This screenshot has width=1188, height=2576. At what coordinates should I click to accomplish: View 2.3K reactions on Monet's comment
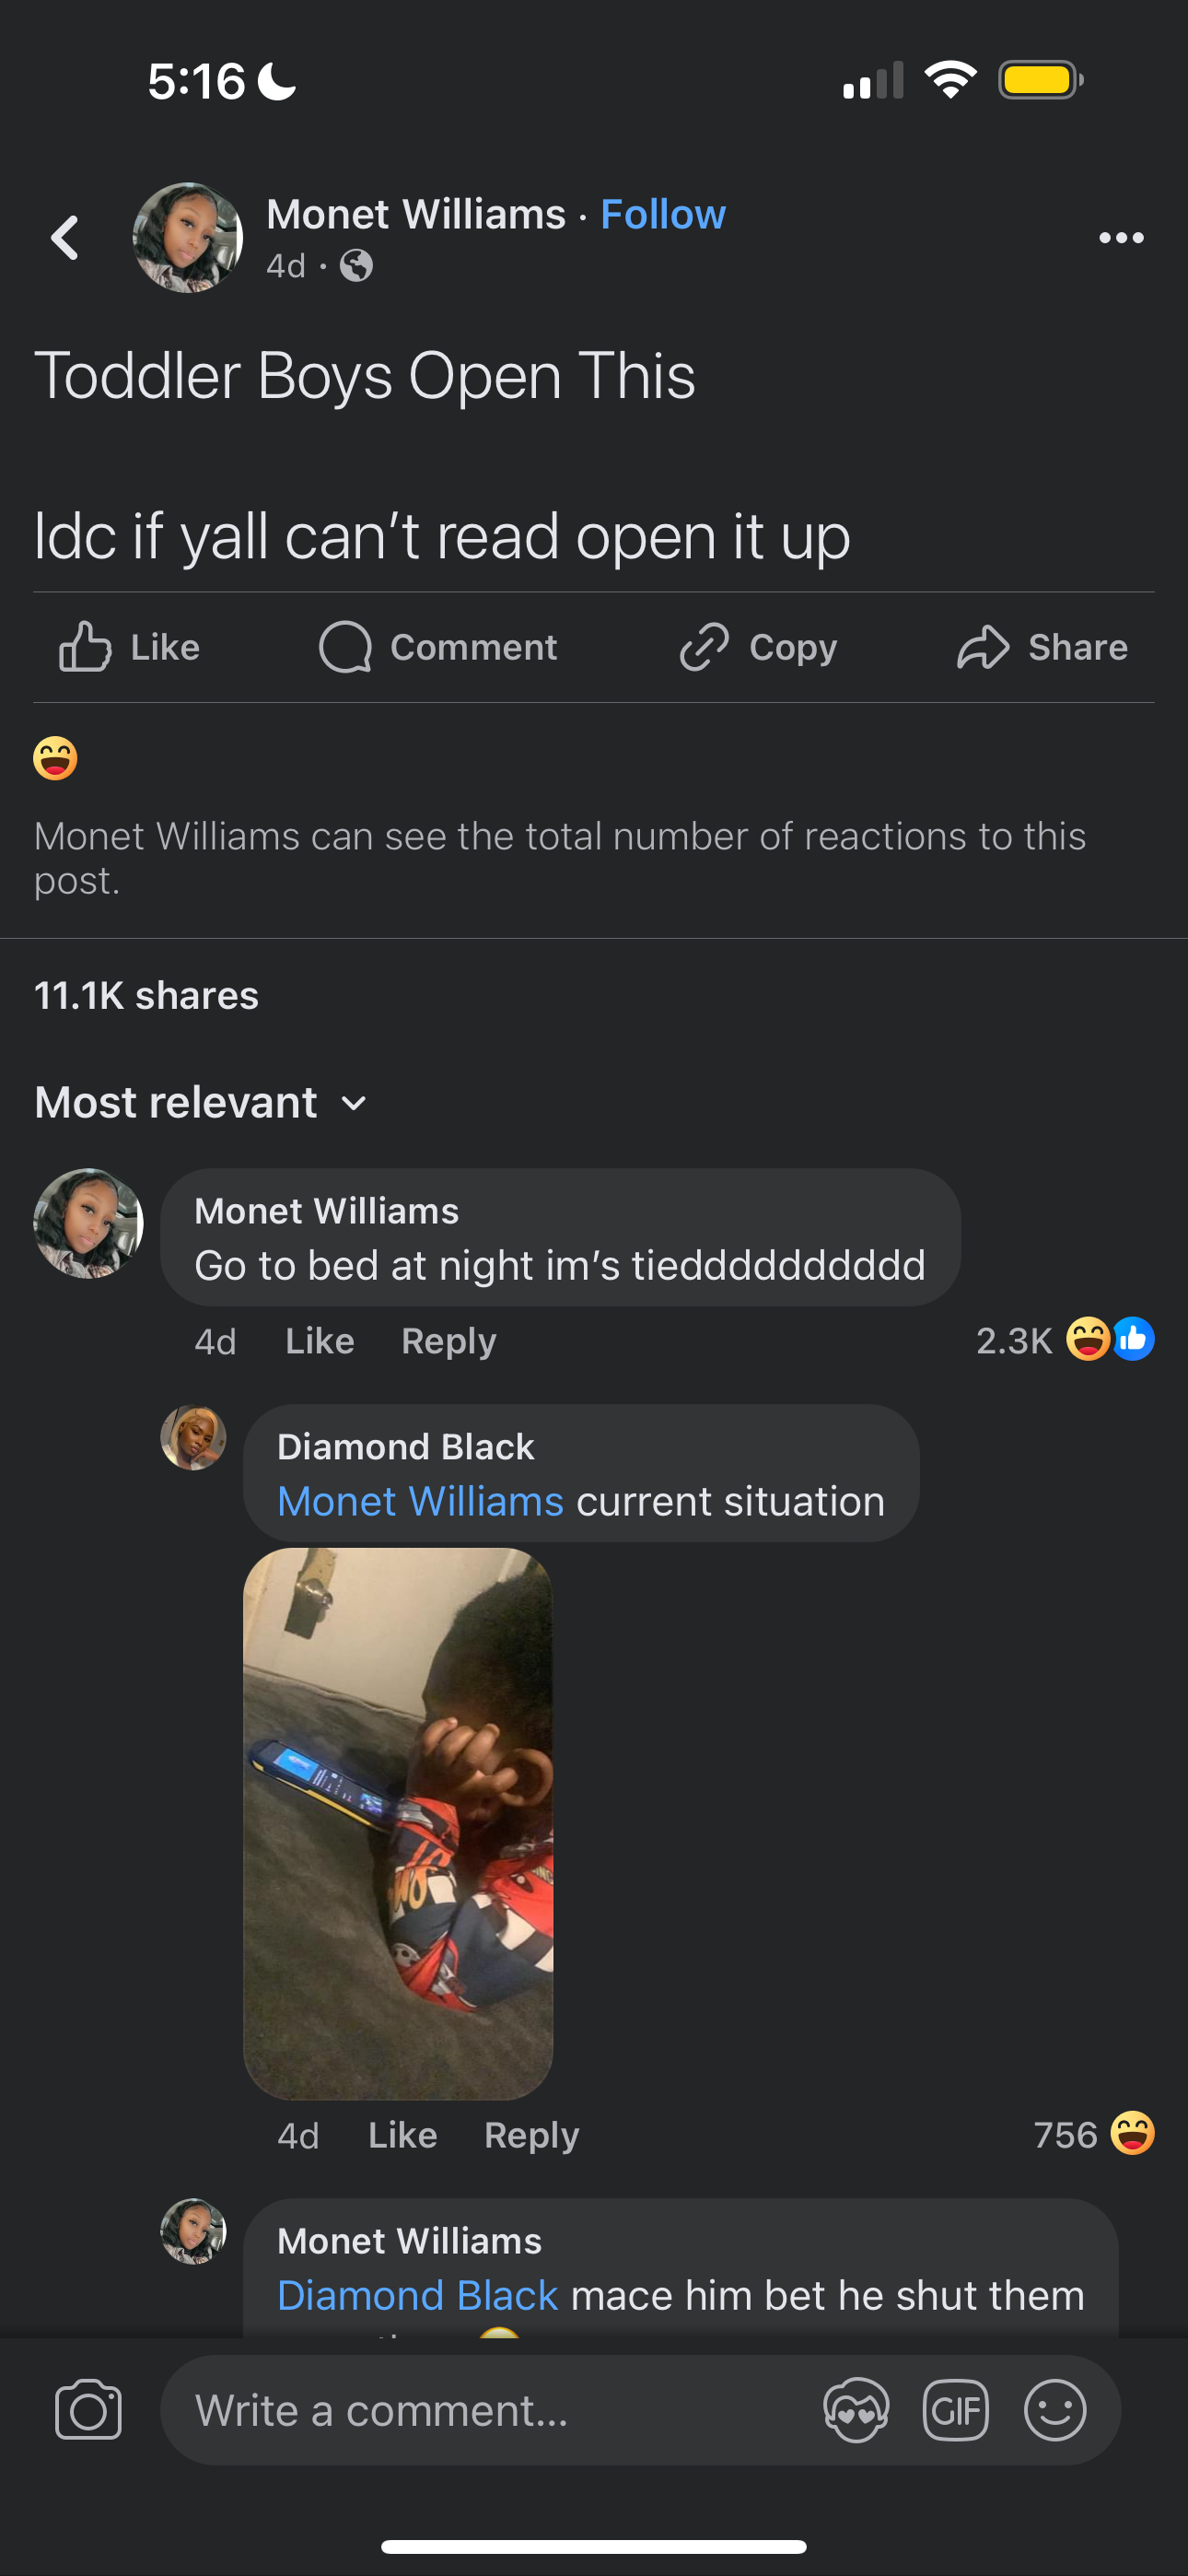coord(1065,1340)
